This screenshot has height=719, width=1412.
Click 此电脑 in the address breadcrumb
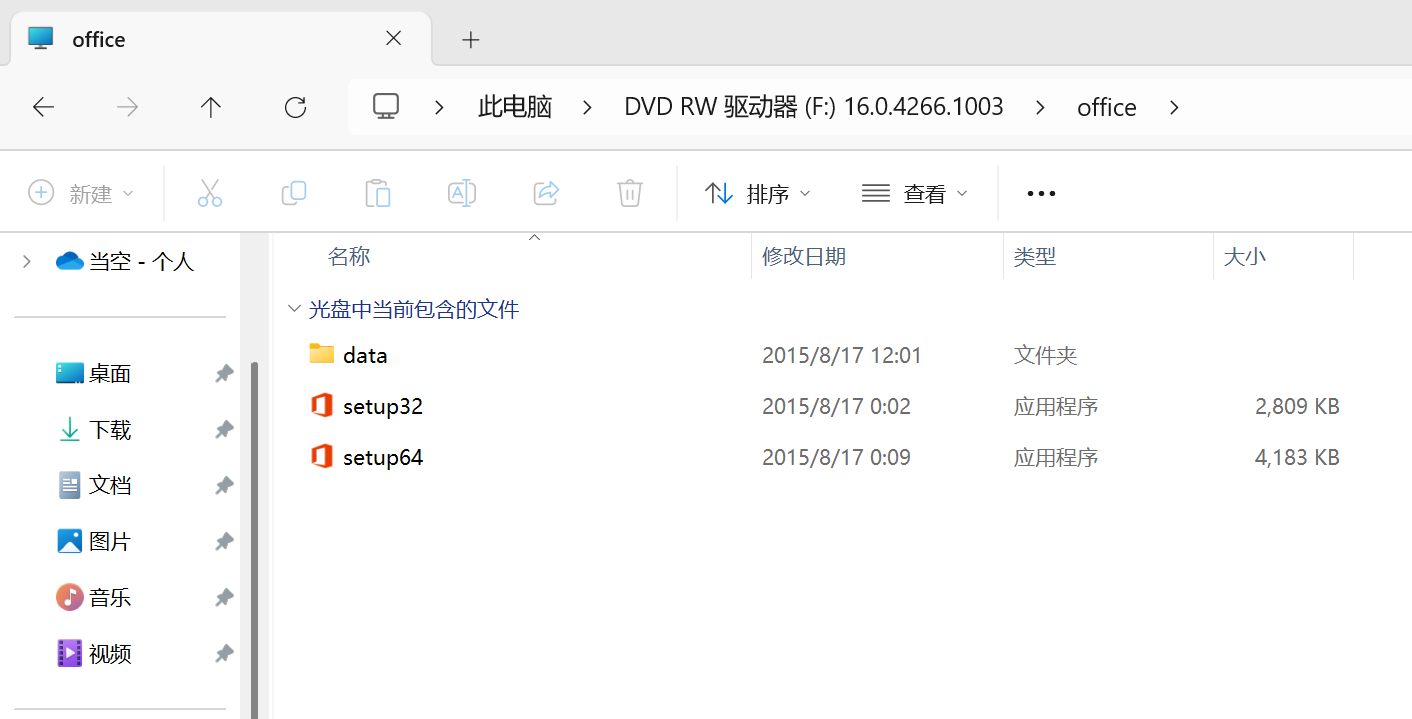click(x=514, y=107)
